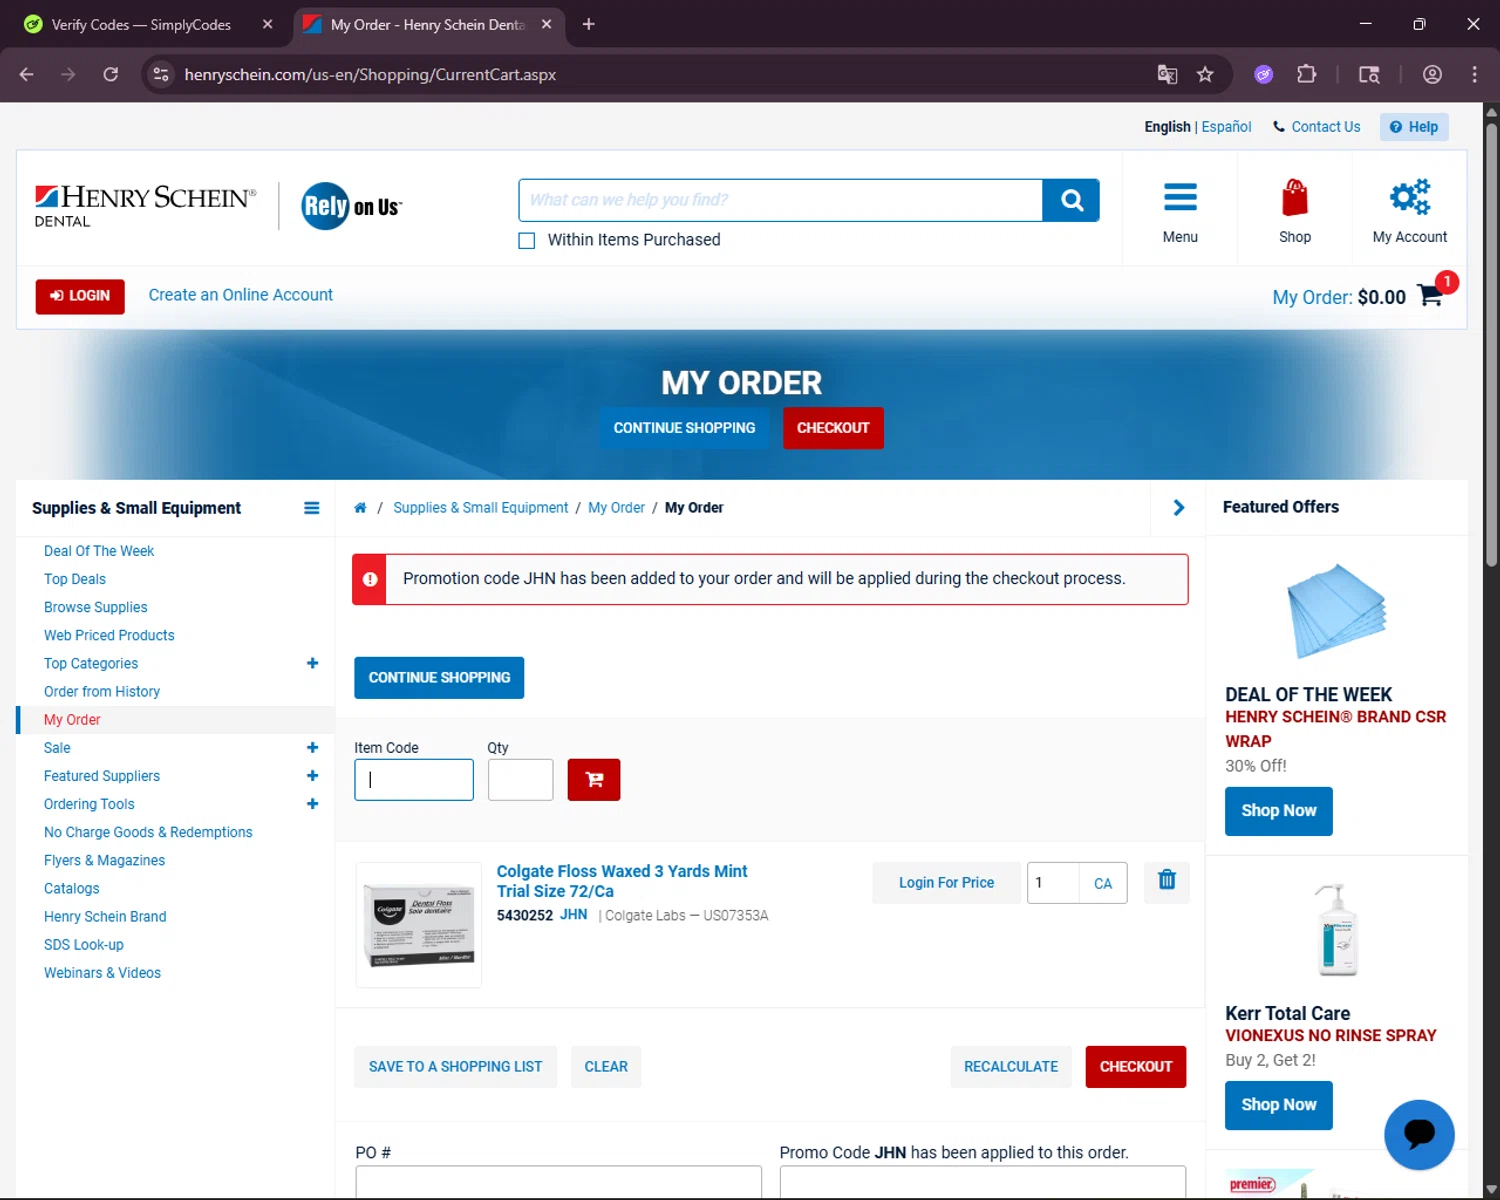The height and width of the screenshot is (1200, 1500).
Task: Click the Qty input field
Action: point(520,780)
